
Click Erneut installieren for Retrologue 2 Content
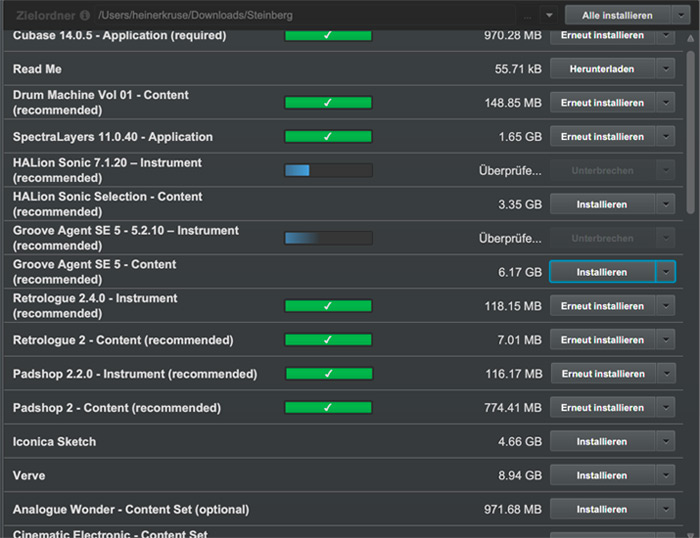coord(602,340)
